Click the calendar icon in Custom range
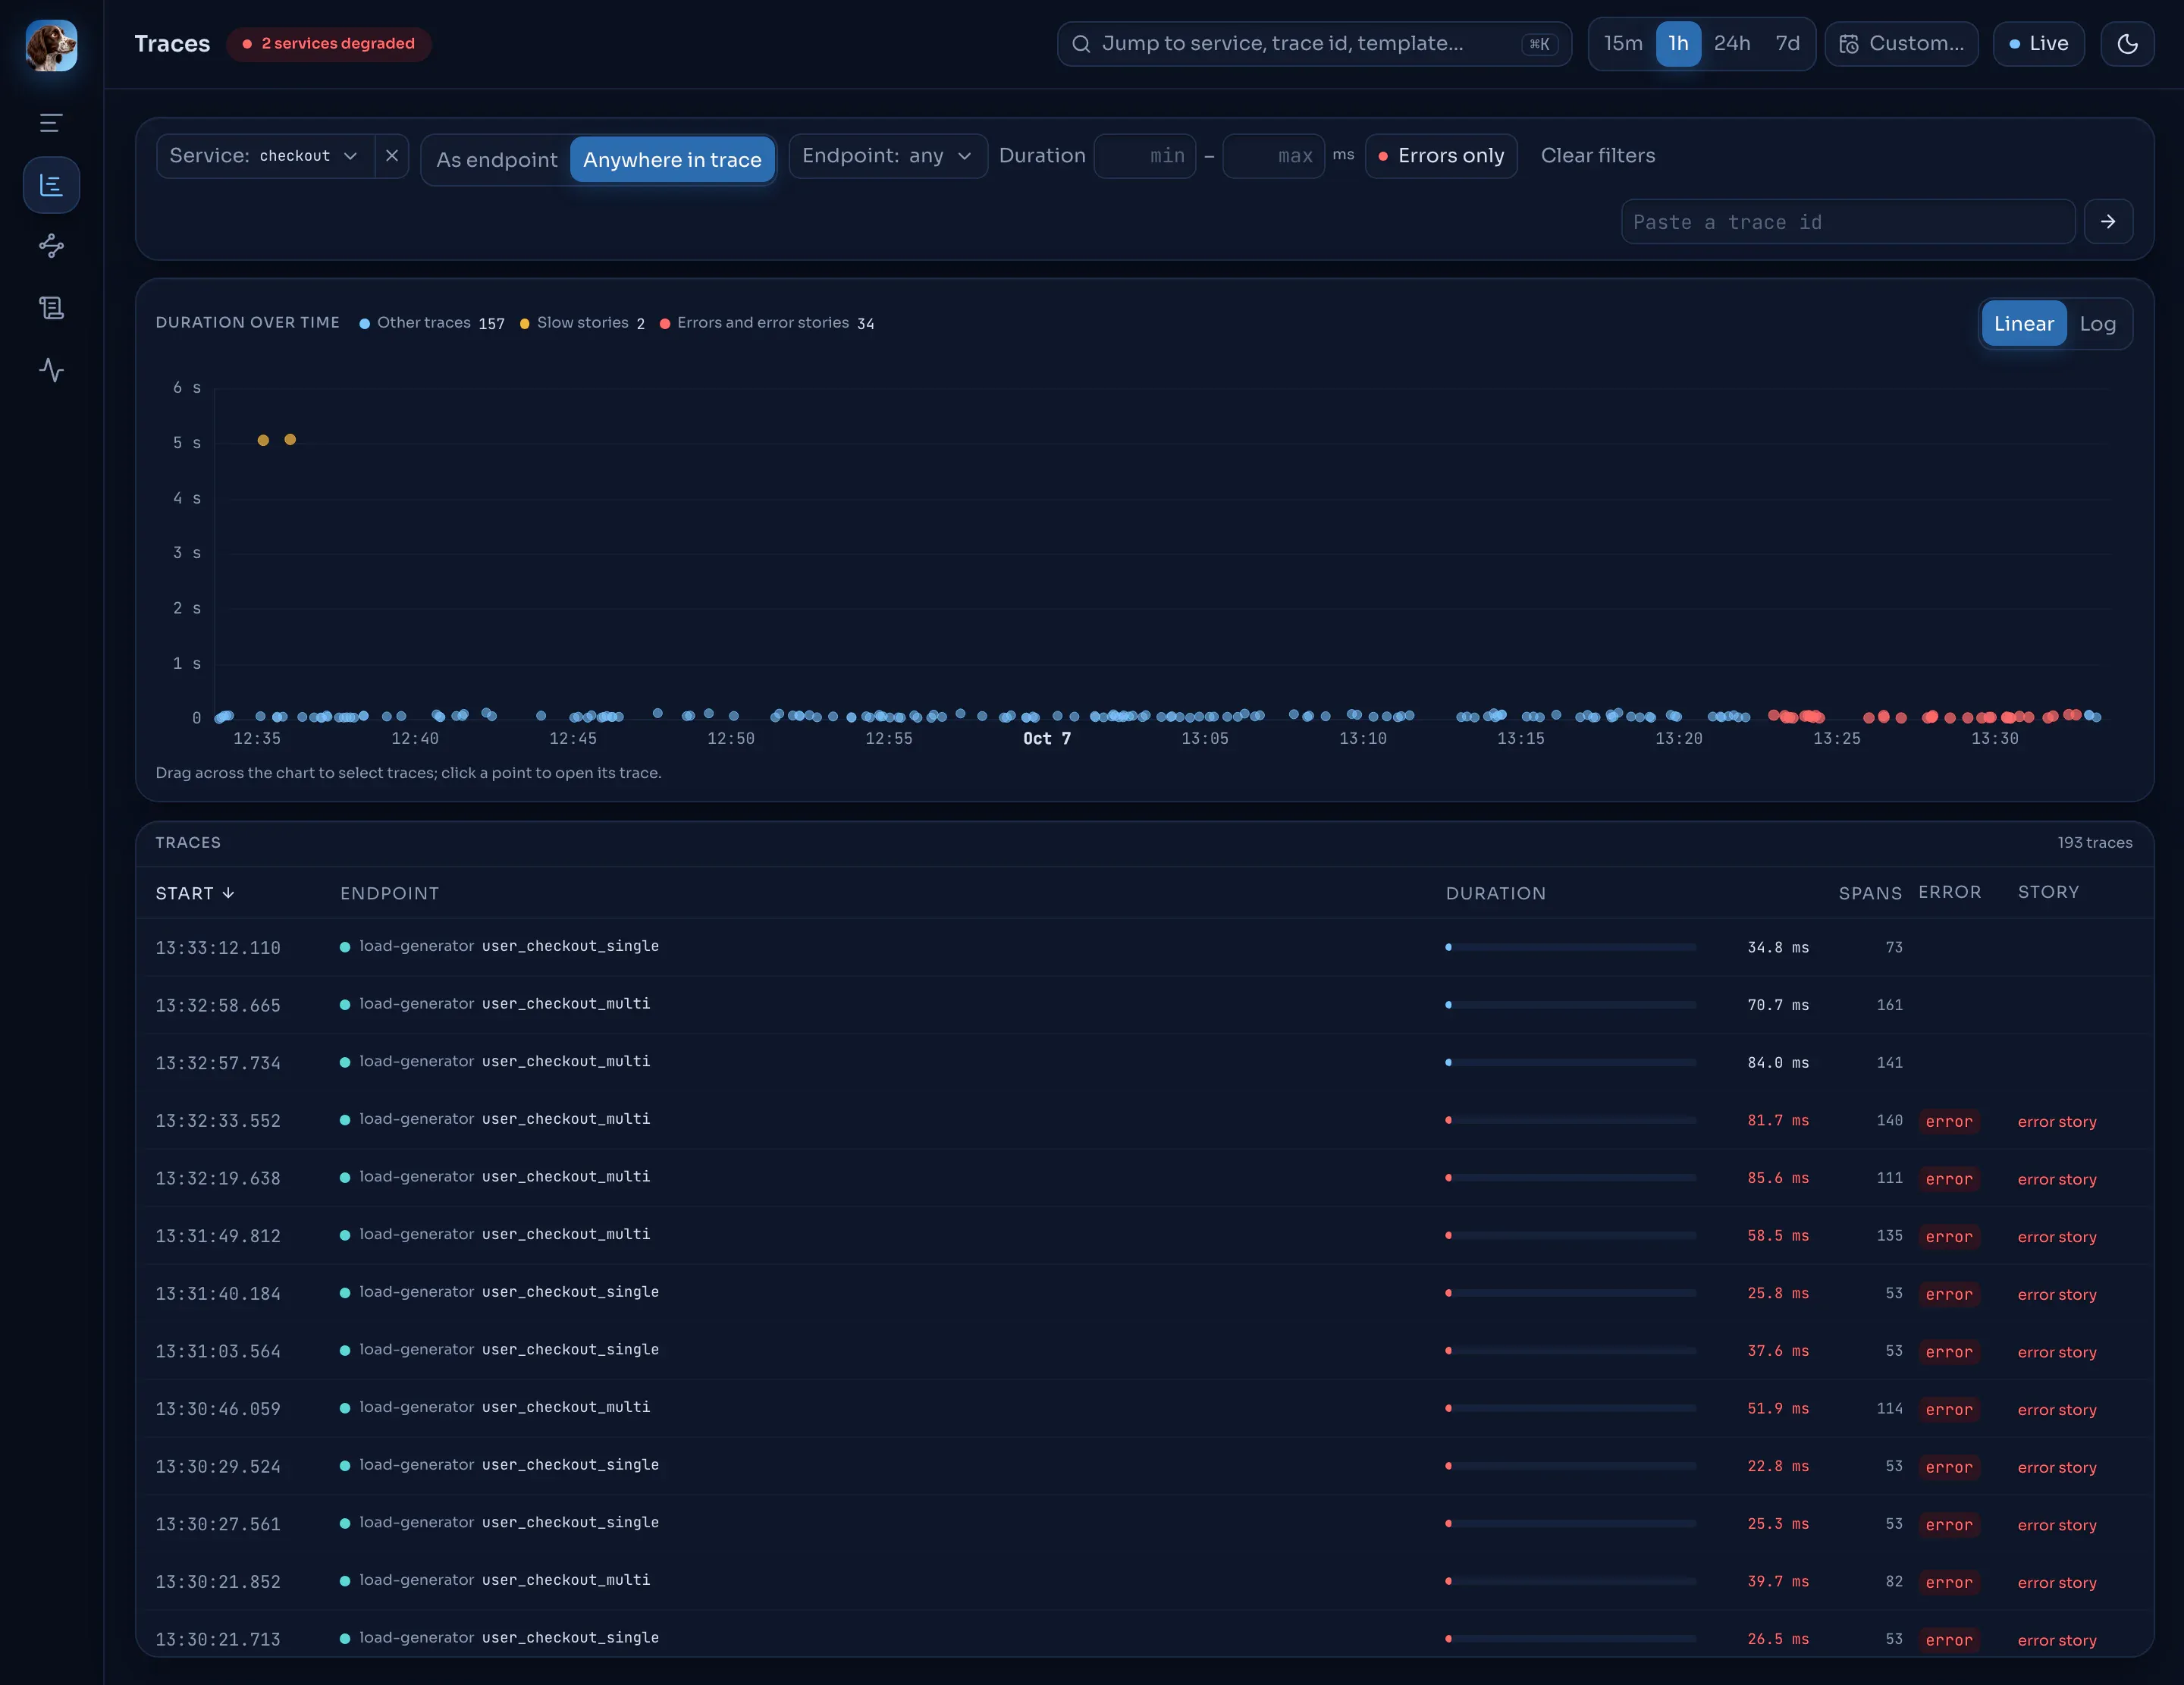This screenshot has height=1685, width=2184. point(1849,44)
